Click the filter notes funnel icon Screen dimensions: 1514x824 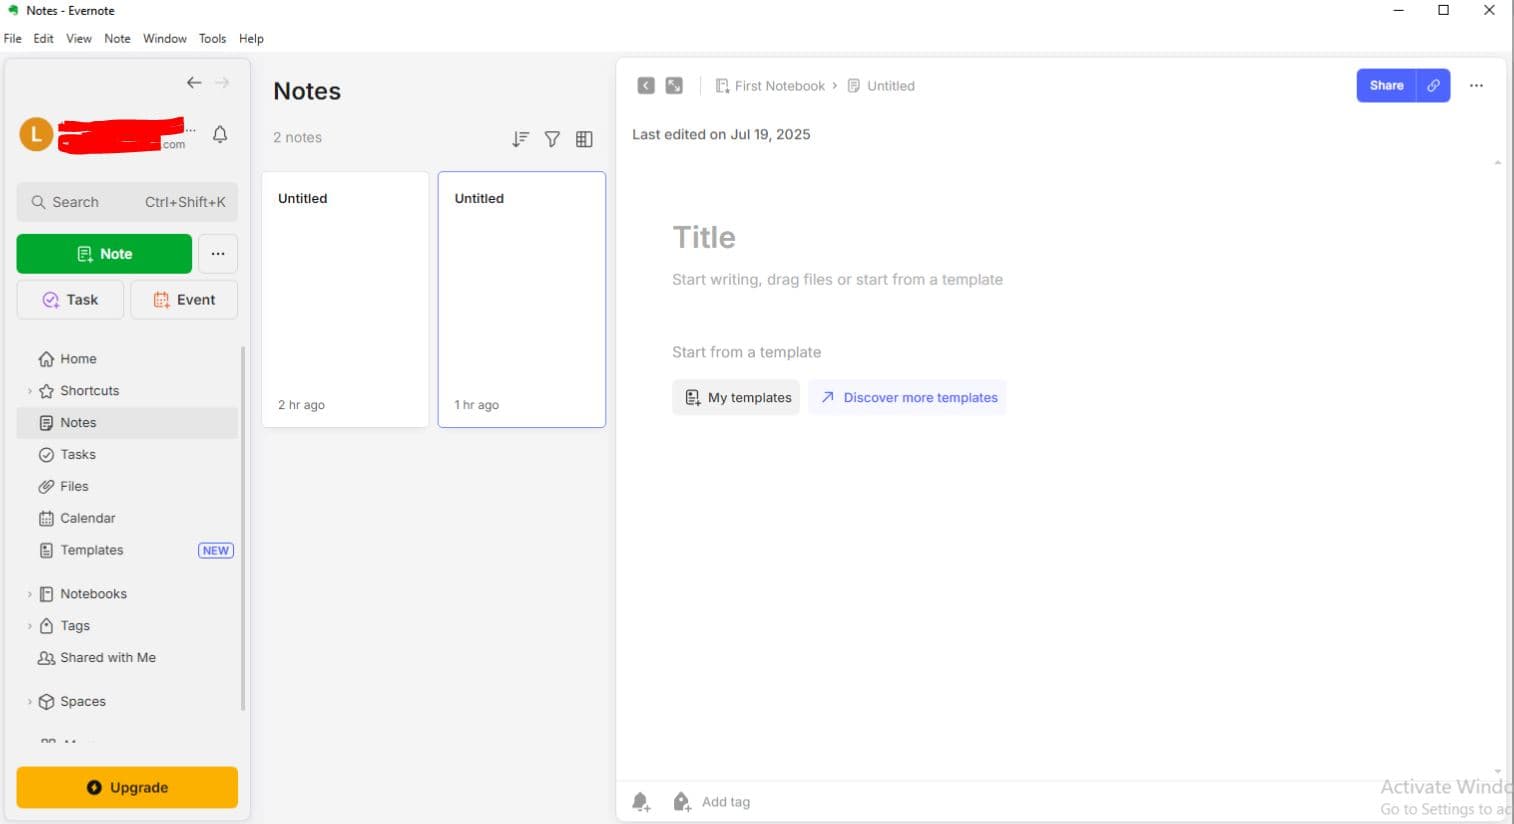click(552, 139)
